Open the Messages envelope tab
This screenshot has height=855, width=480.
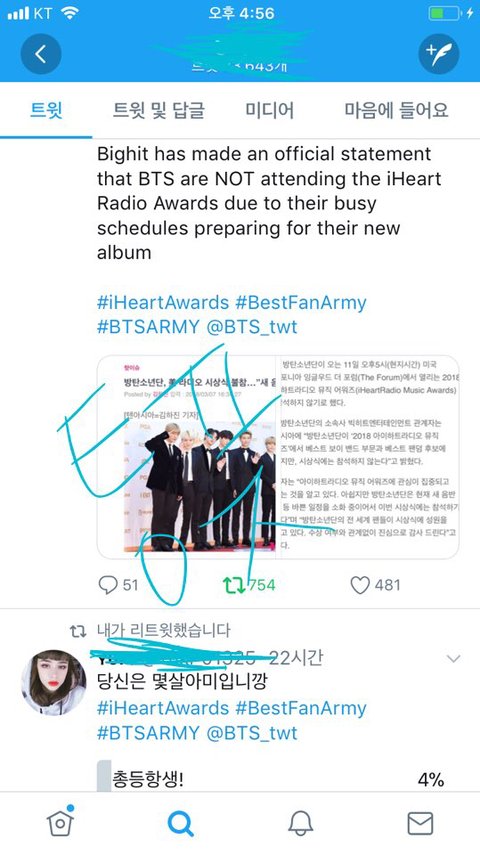(421, 823)
